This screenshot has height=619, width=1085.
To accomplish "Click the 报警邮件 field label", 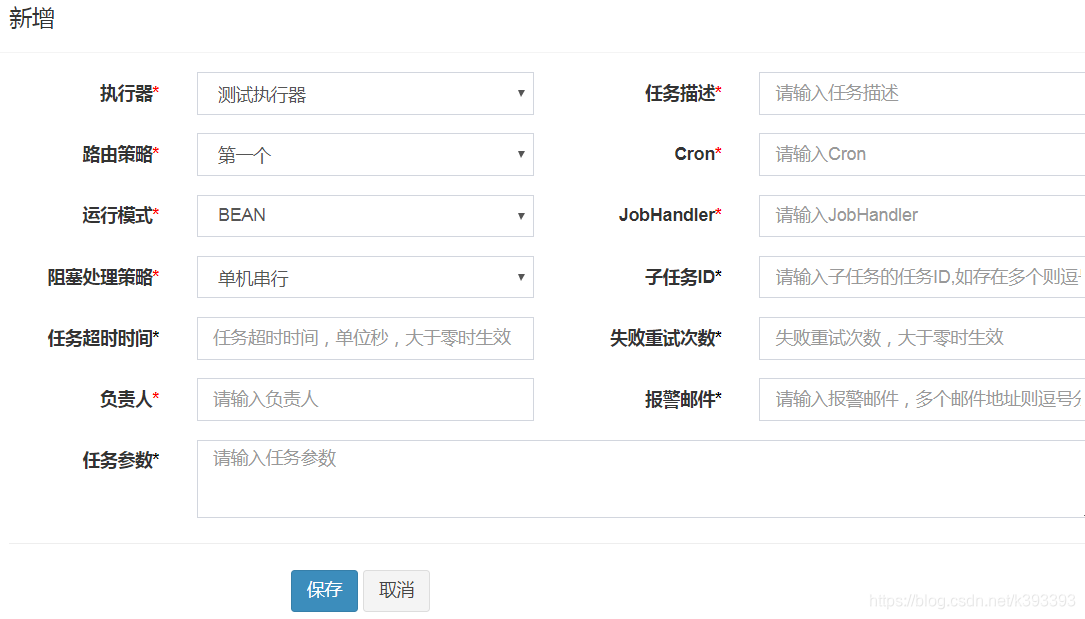I will pos(683,399).
